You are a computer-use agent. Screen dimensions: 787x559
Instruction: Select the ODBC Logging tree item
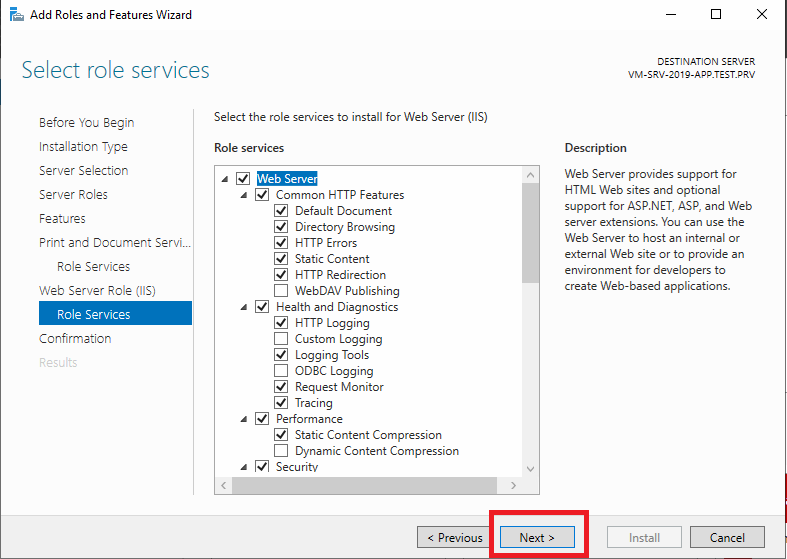click(x=334, y=371)
